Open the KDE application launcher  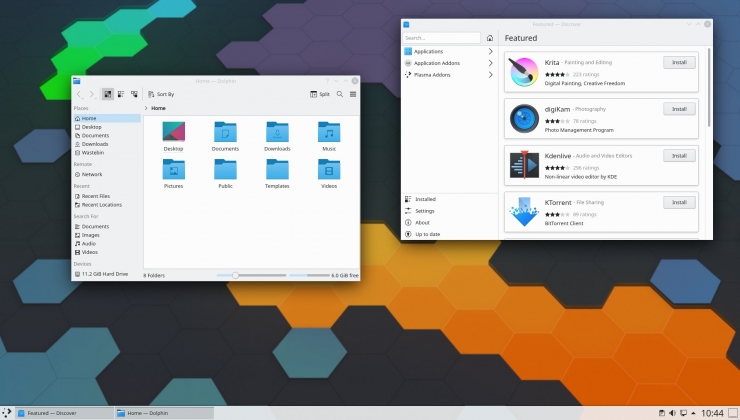[x=8, y=412]
